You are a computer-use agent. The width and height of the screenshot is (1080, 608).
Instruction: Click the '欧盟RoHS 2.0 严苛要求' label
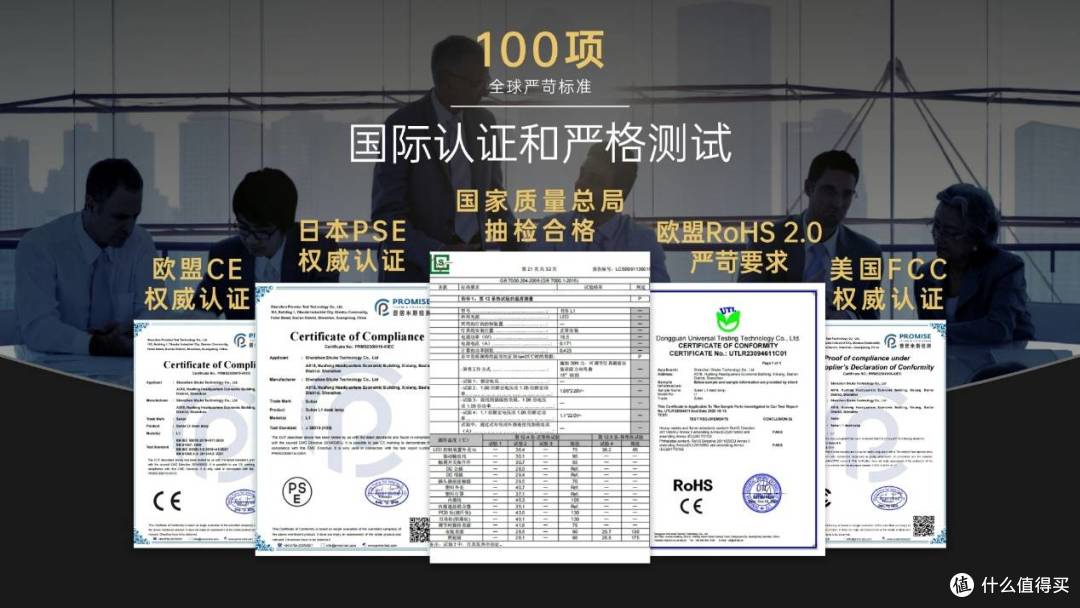click(x=739, y=247)
